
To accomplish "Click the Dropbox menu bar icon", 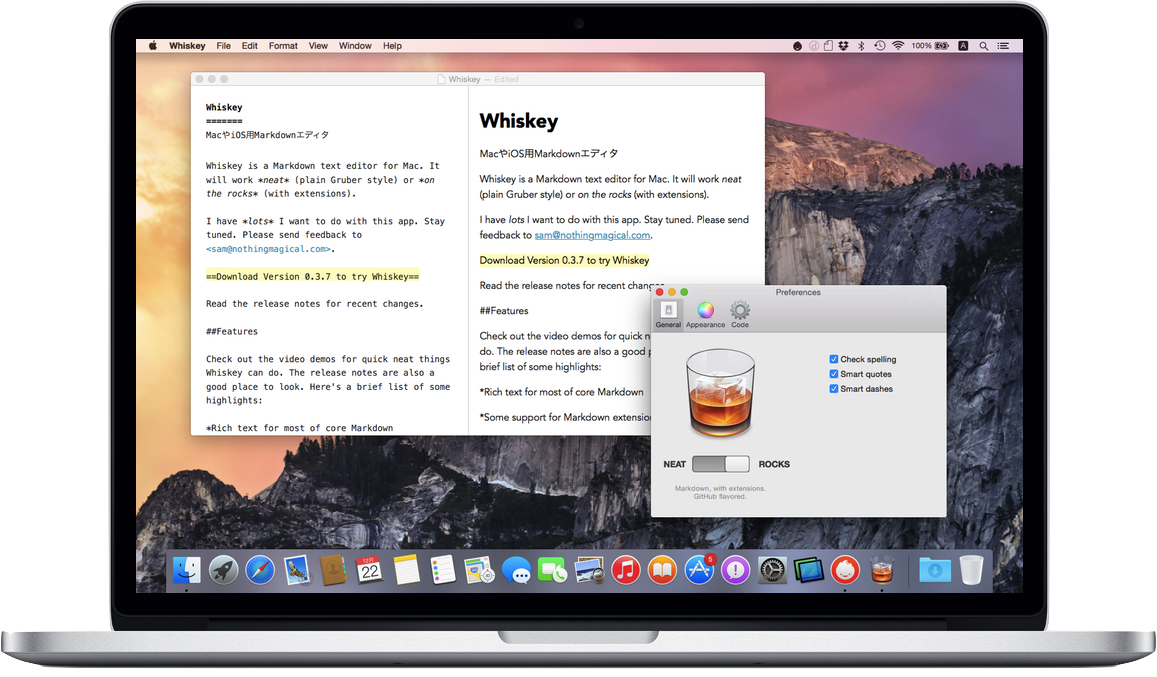I will pos(843,46).
